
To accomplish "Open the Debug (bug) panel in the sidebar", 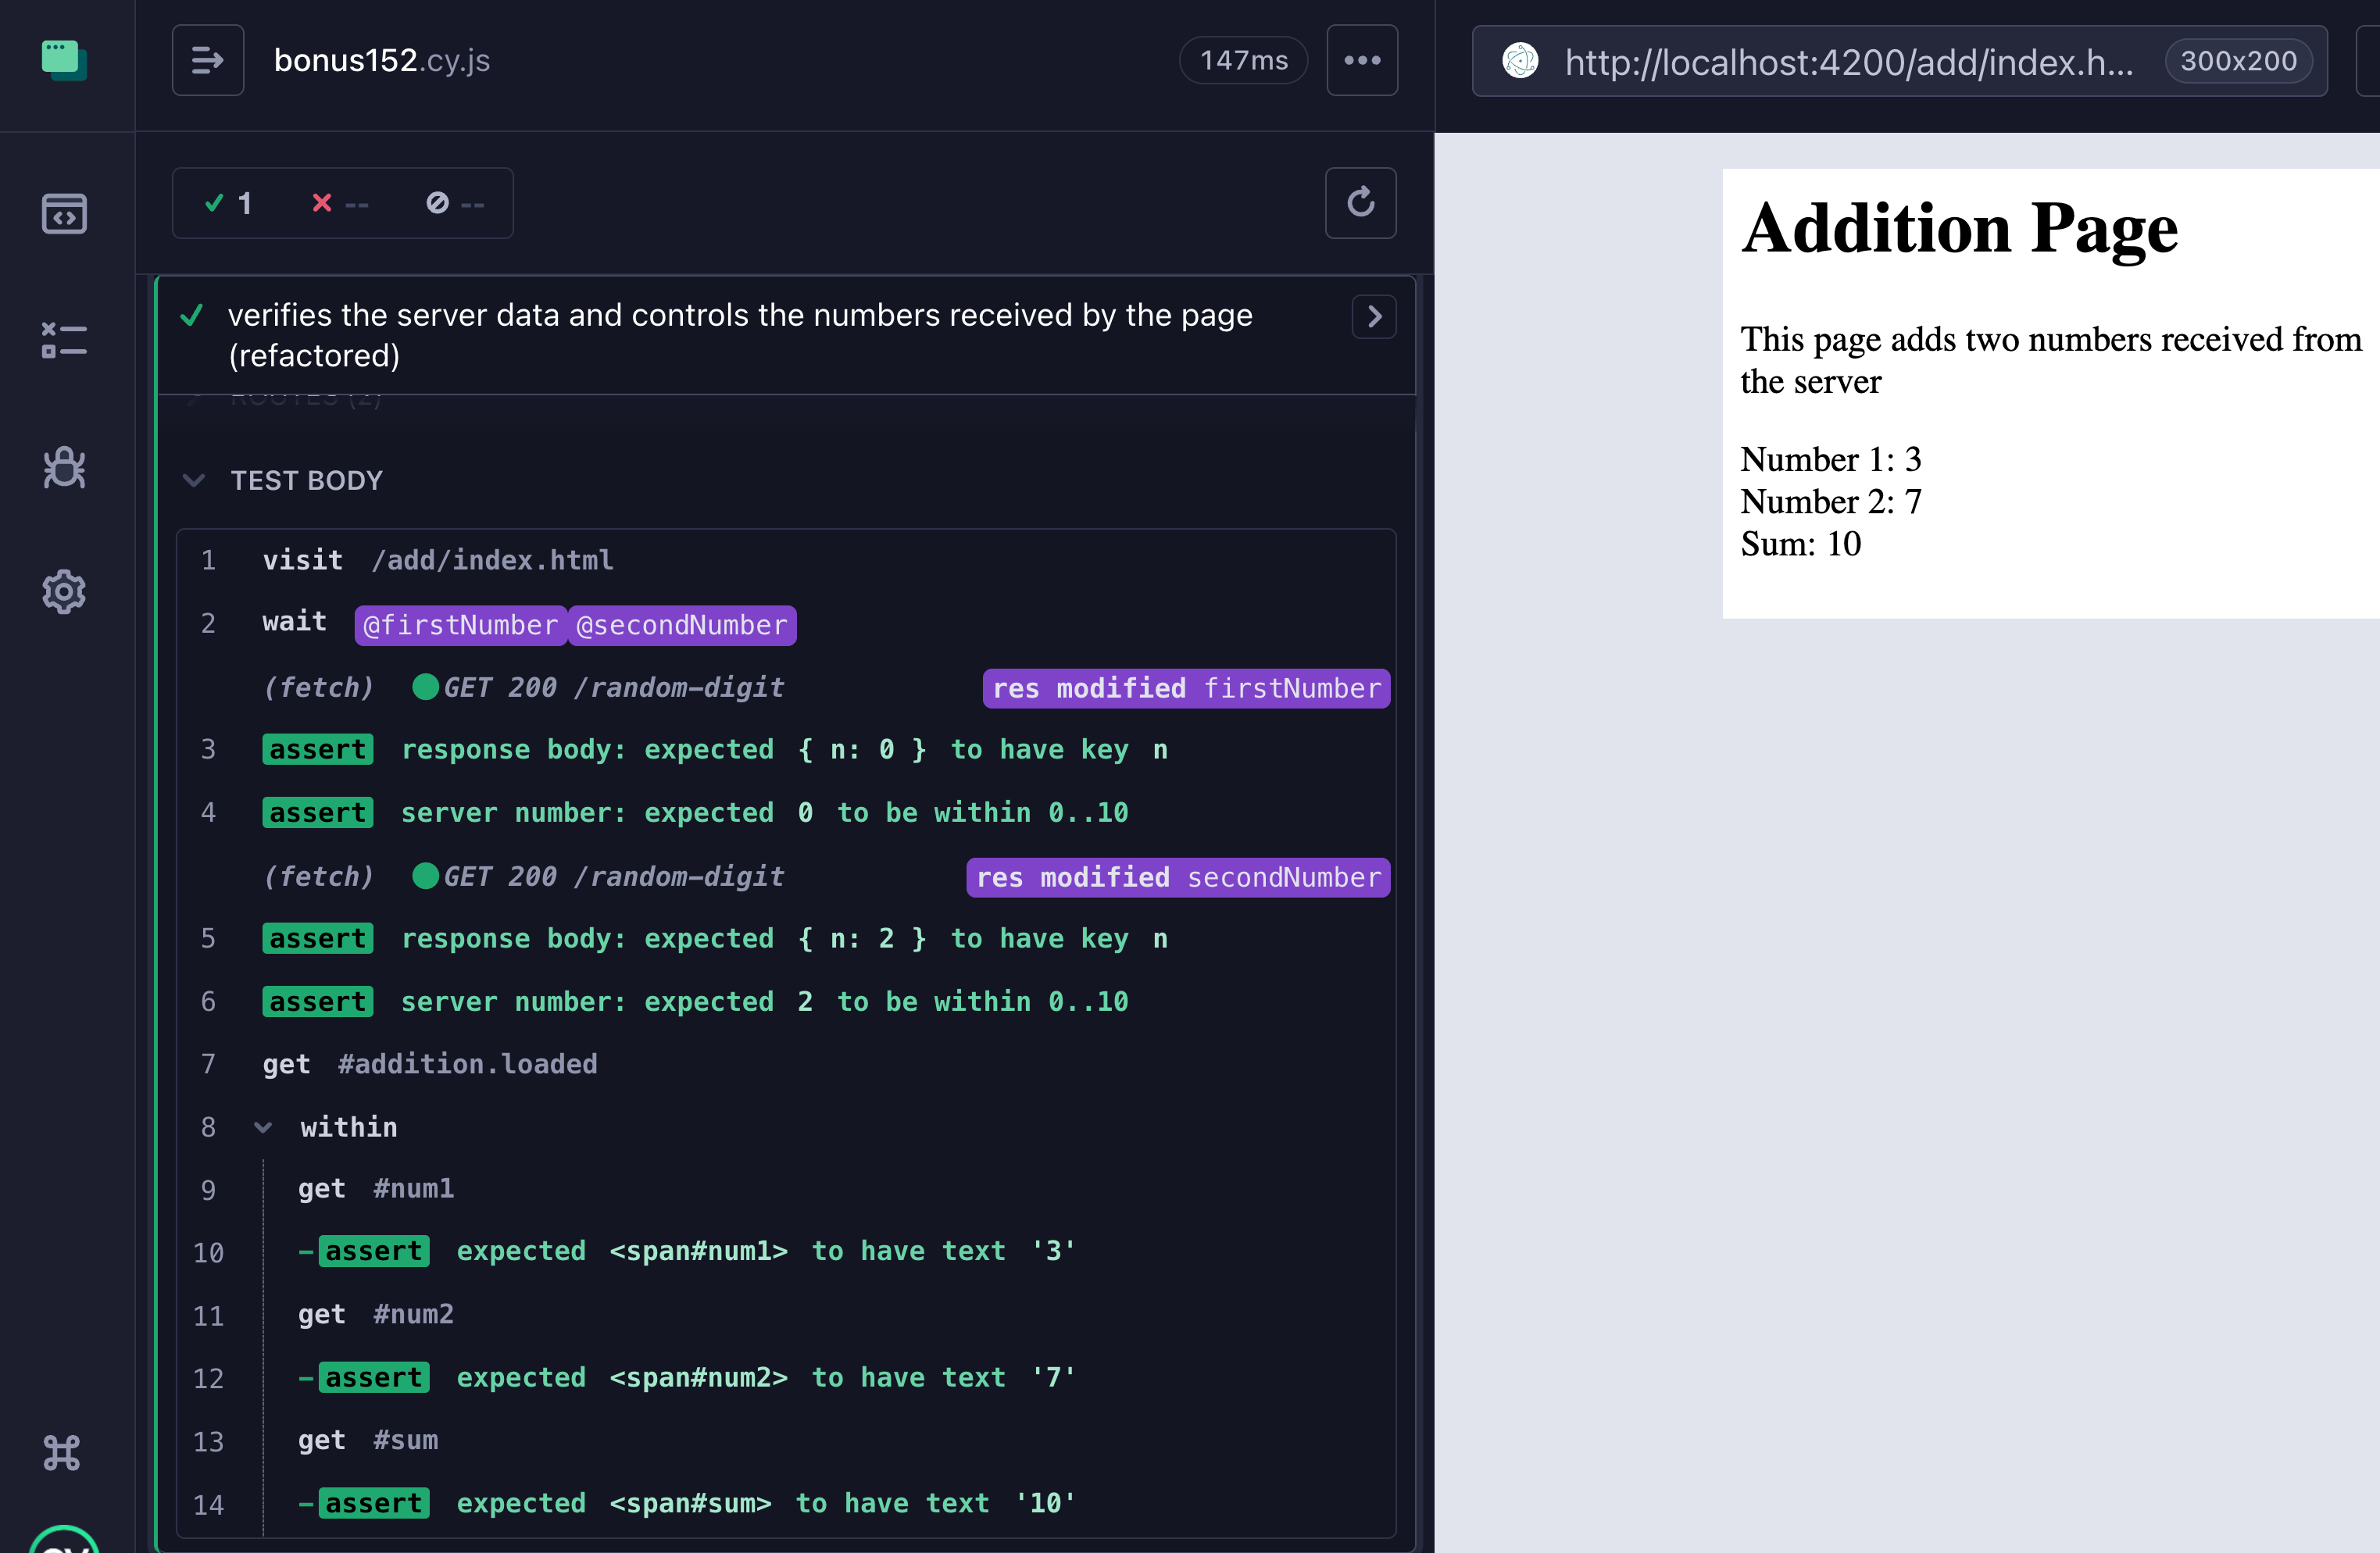I will click(63, 467).
